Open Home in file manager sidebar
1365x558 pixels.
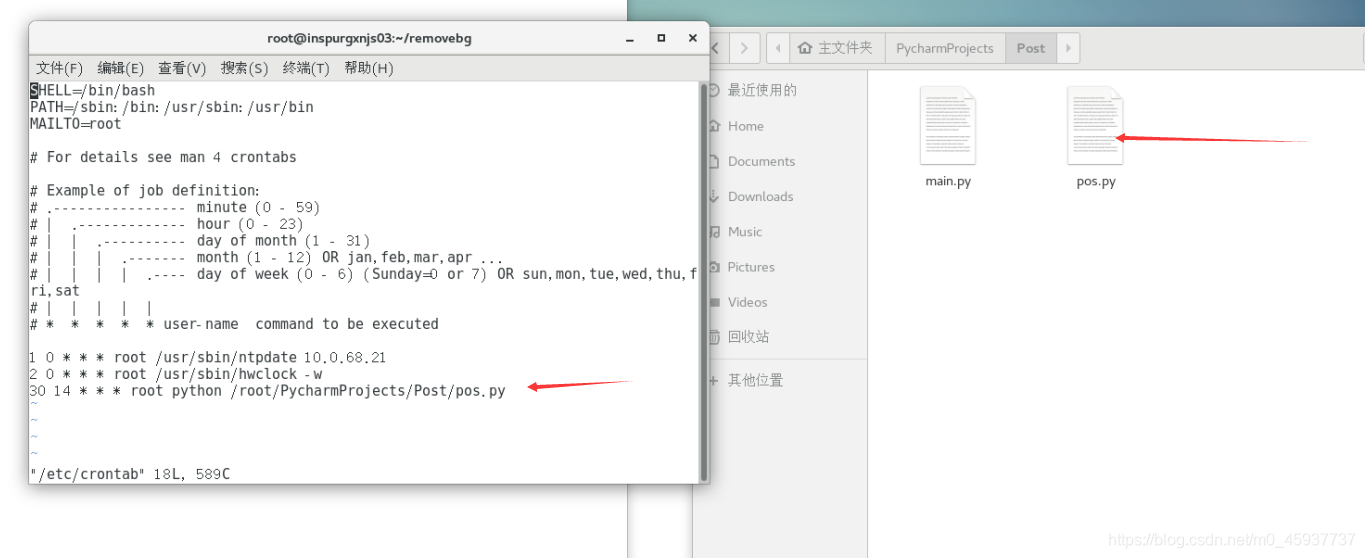click(x=746, y=126)
